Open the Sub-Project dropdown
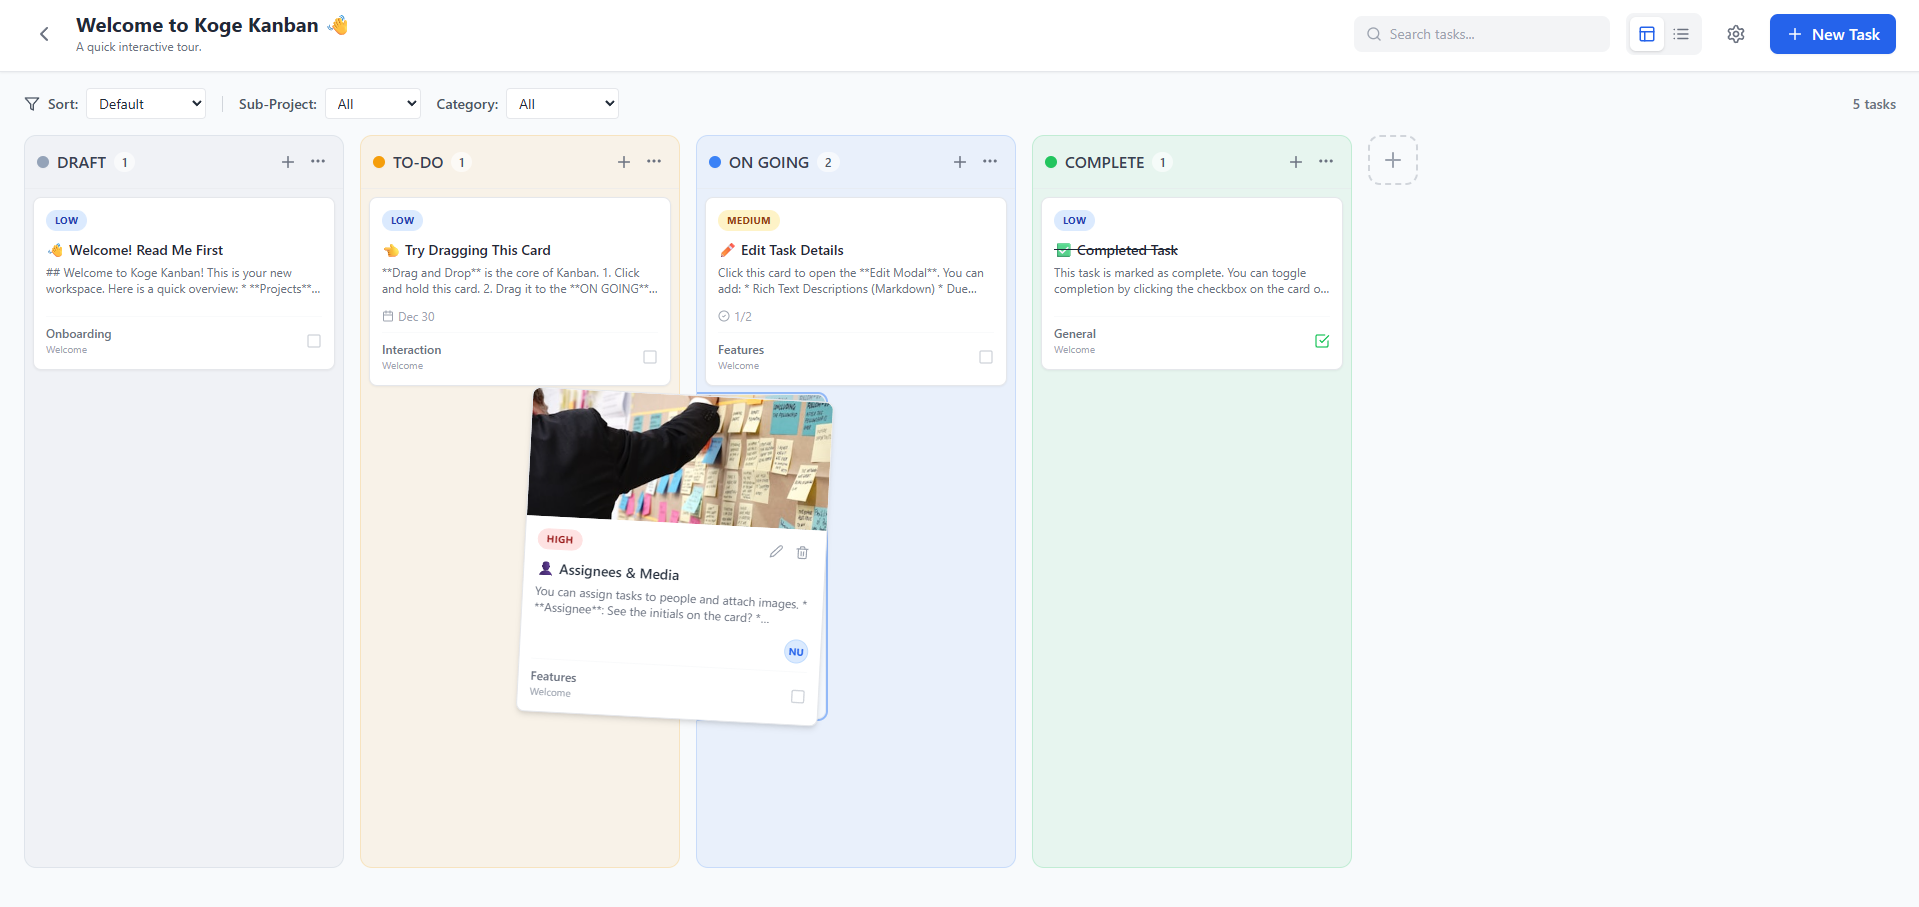 point(372,103)
